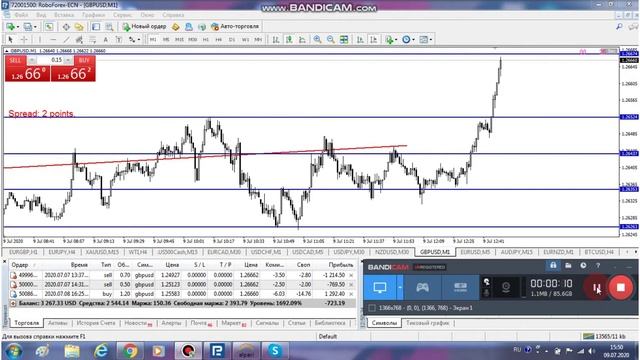The height and width of the screenshot is (360, 640).
Task: Open Bandicam help question mark icon
Action: 598,266
